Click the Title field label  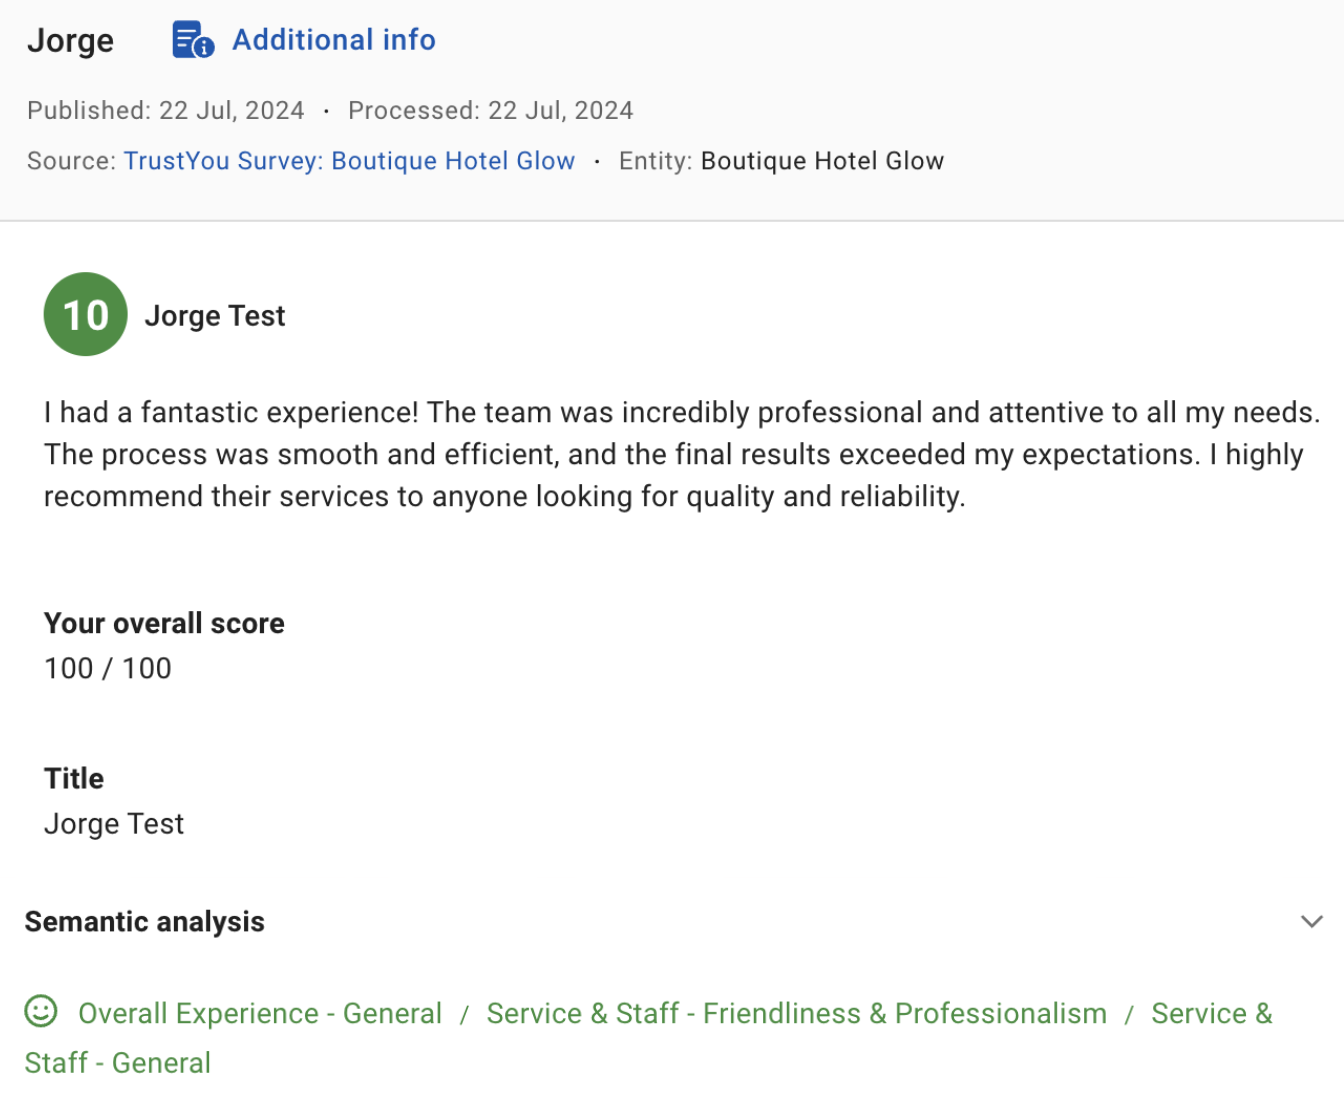pyautogui.click(x=74, y=778)
